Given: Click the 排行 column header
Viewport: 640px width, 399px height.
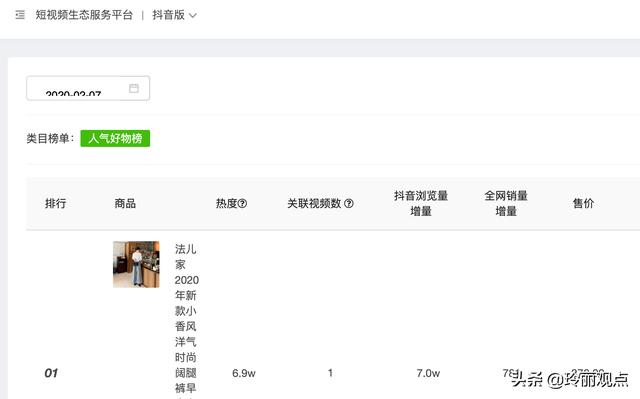Looking at the screenshot, I should point(56,203).
